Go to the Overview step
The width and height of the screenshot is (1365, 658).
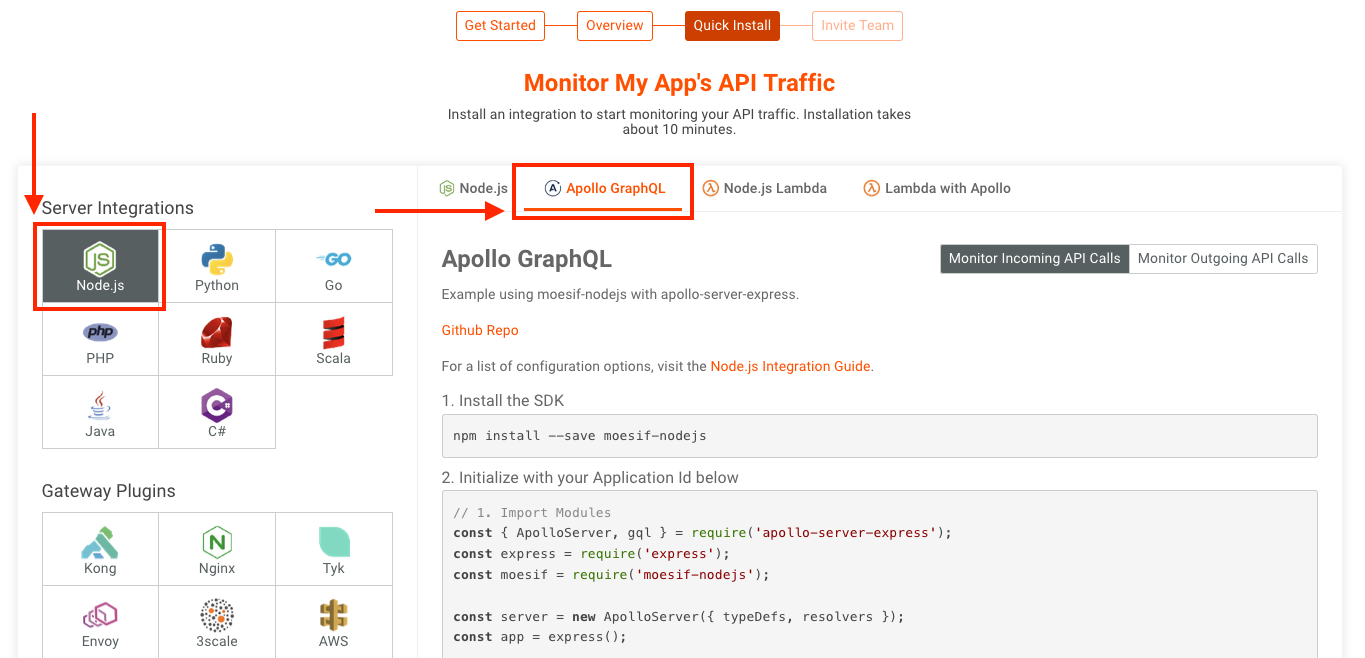[x=614, y=25]
